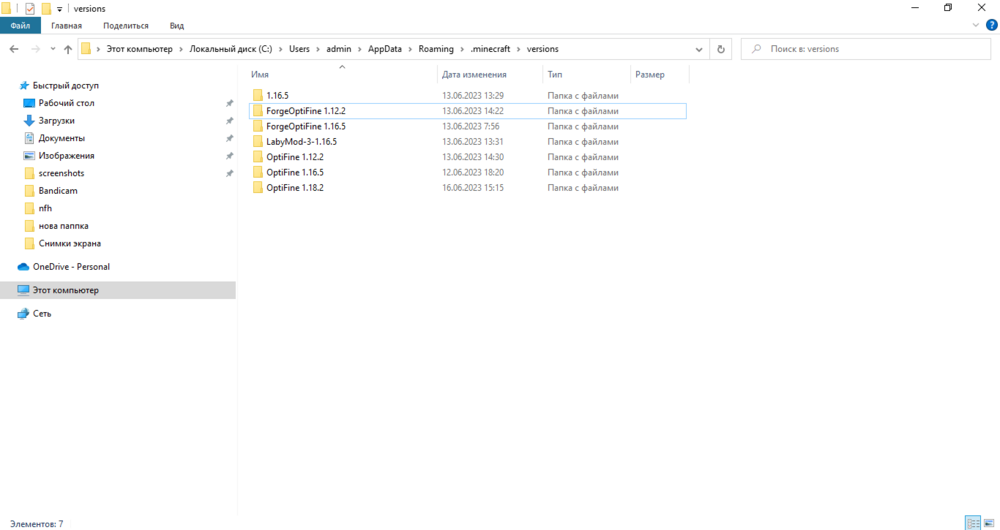The width and height of the screenshot is (1000, 530).
Task: Select the 1.16.5 folder icon
Action: [258, 96]
